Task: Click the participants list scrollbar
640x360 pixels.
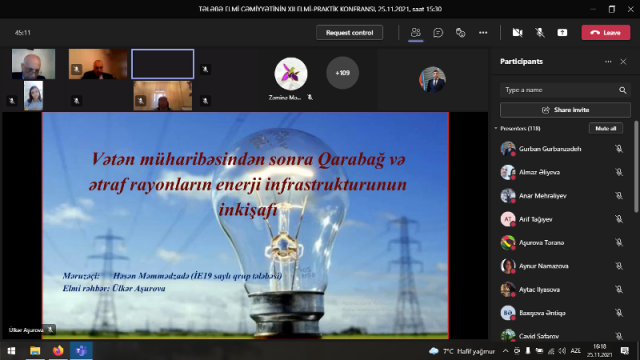Action: tap(636, 167)
